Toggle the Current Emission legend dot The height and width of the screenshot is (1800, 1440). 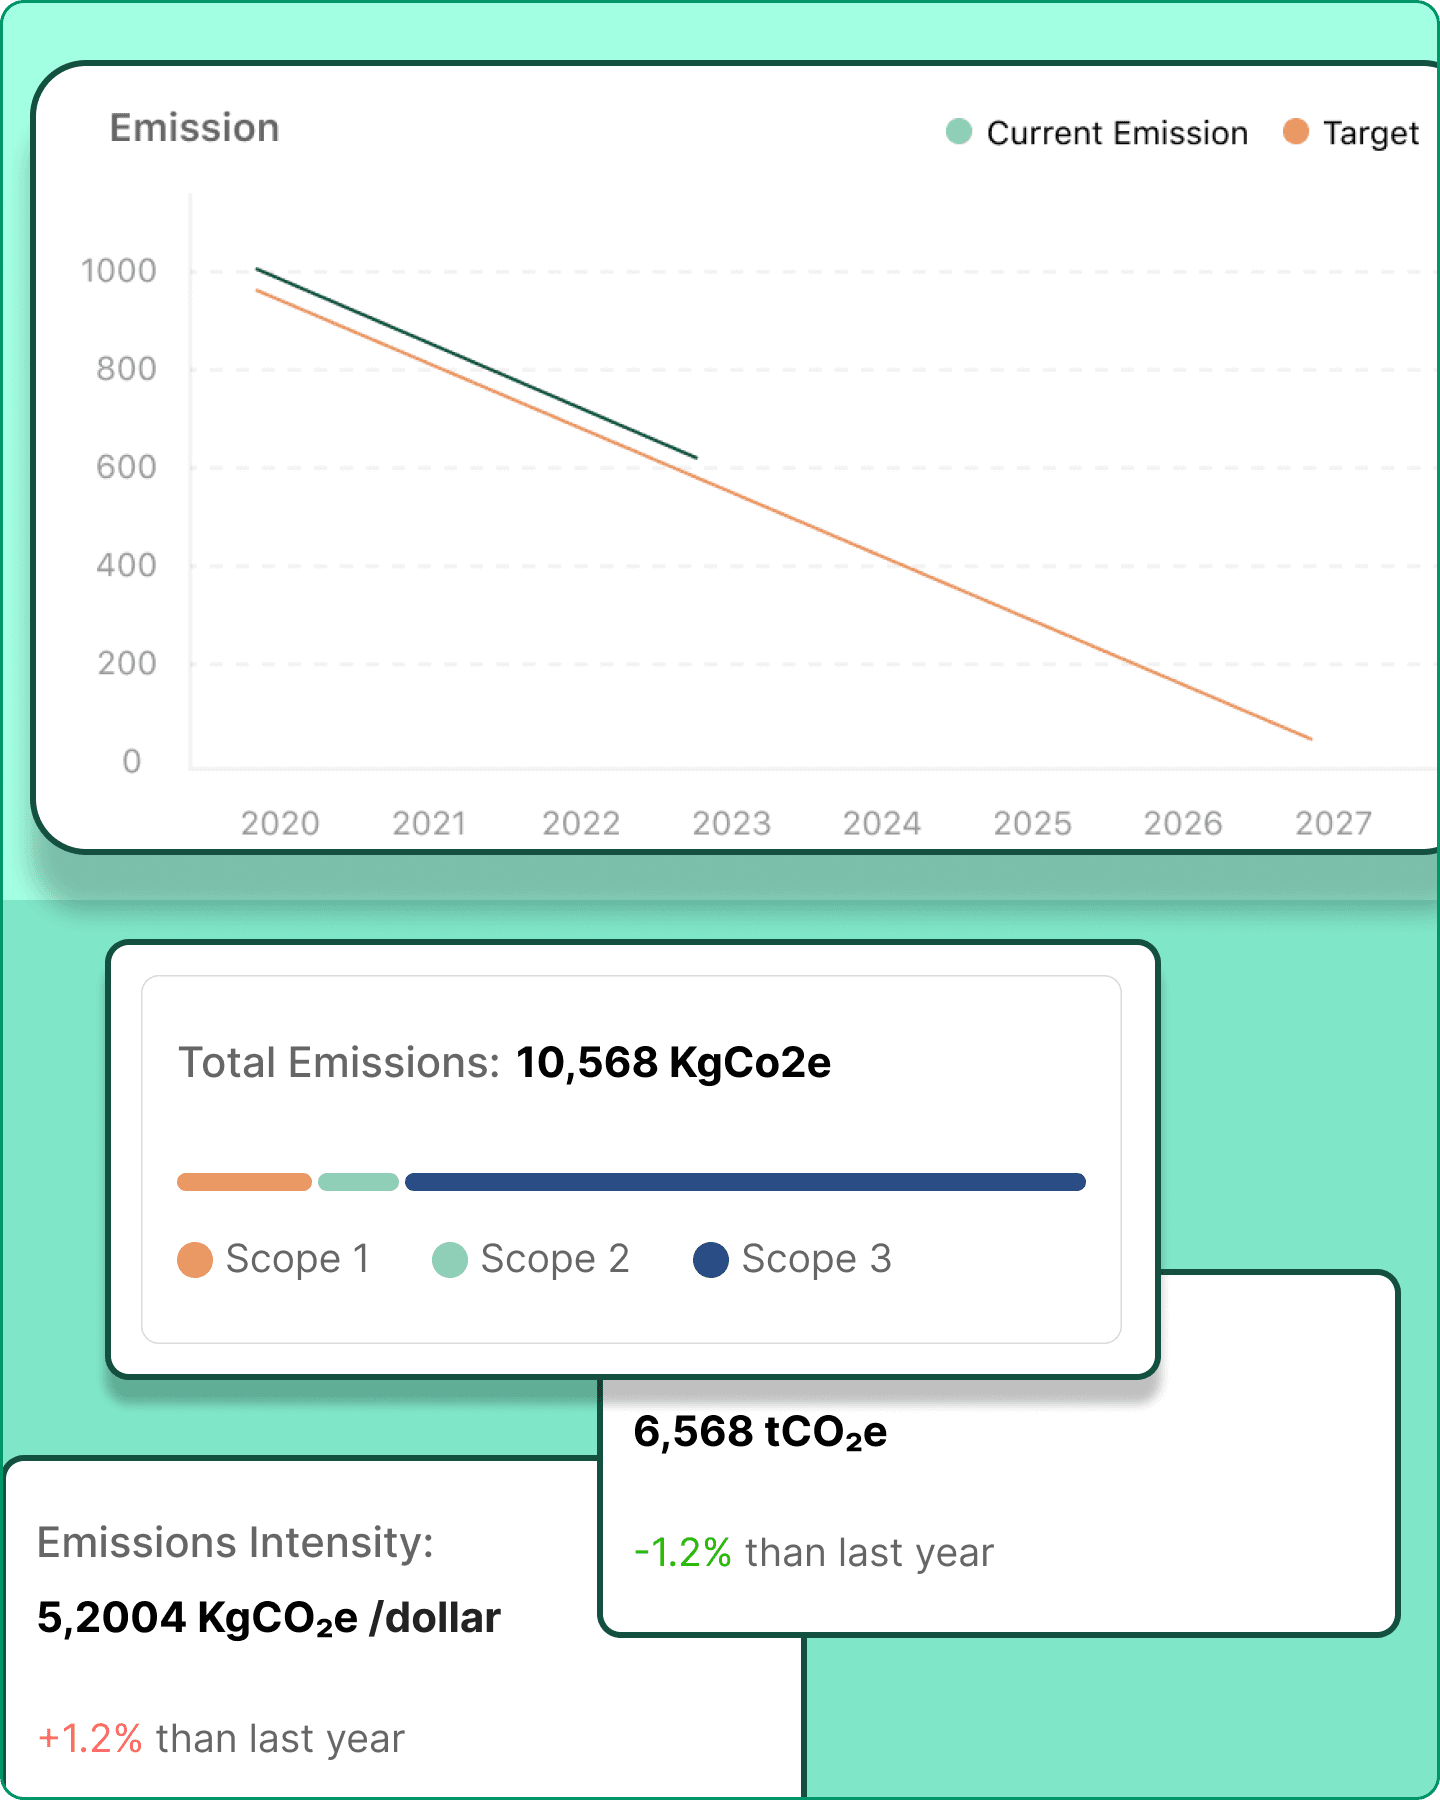[x=959, y=132]
